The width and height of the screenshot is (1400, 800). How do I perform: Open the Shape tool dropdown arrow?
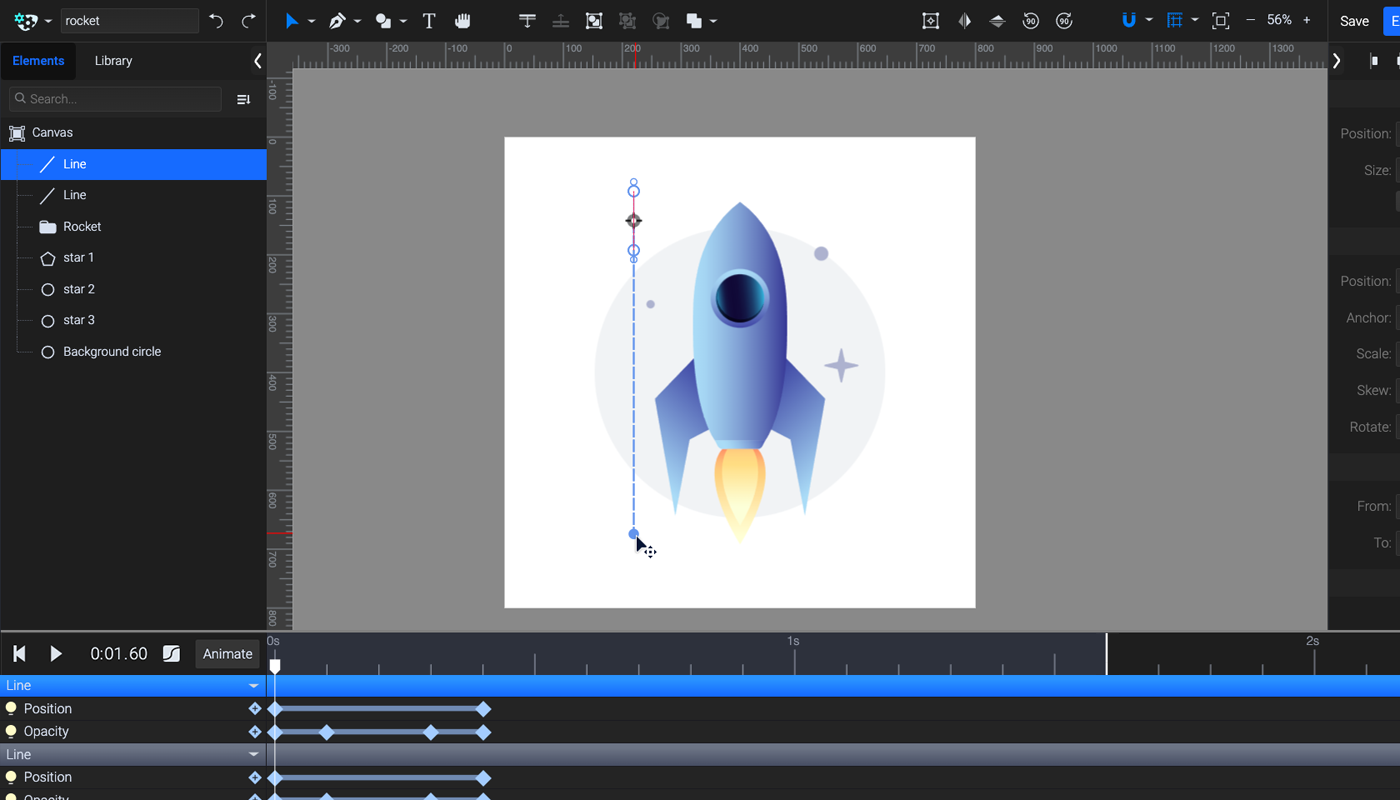click(x=403, y=21)
